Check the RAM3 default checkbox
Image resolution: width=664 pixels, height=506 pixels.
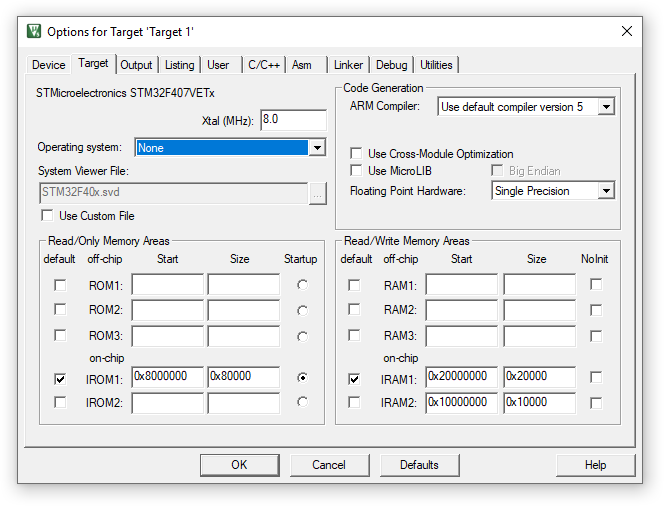click(x=354, y=335)
